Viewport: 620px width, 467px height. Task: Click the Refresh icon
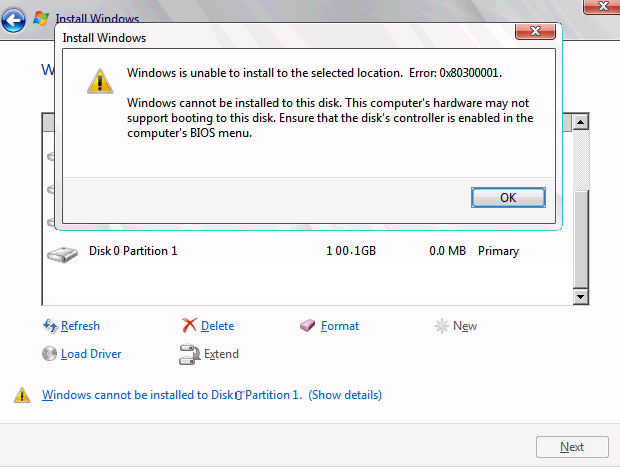[x=50, y=326]
